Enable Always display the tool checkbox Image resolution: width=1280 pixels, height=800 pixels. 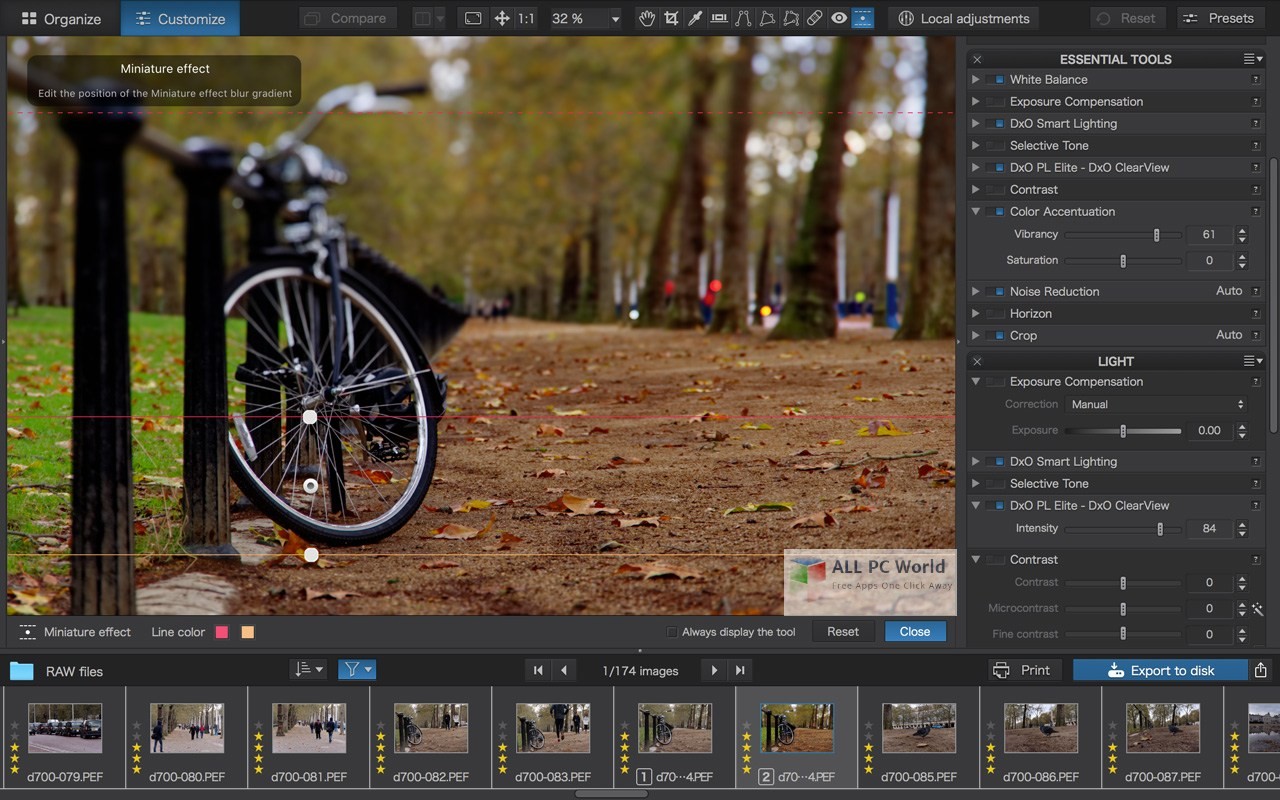(673, 632)
